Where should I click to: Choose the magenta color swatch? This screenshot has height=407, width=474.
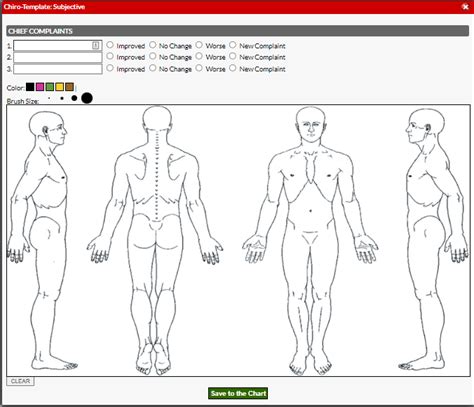[x=40, y=87]
